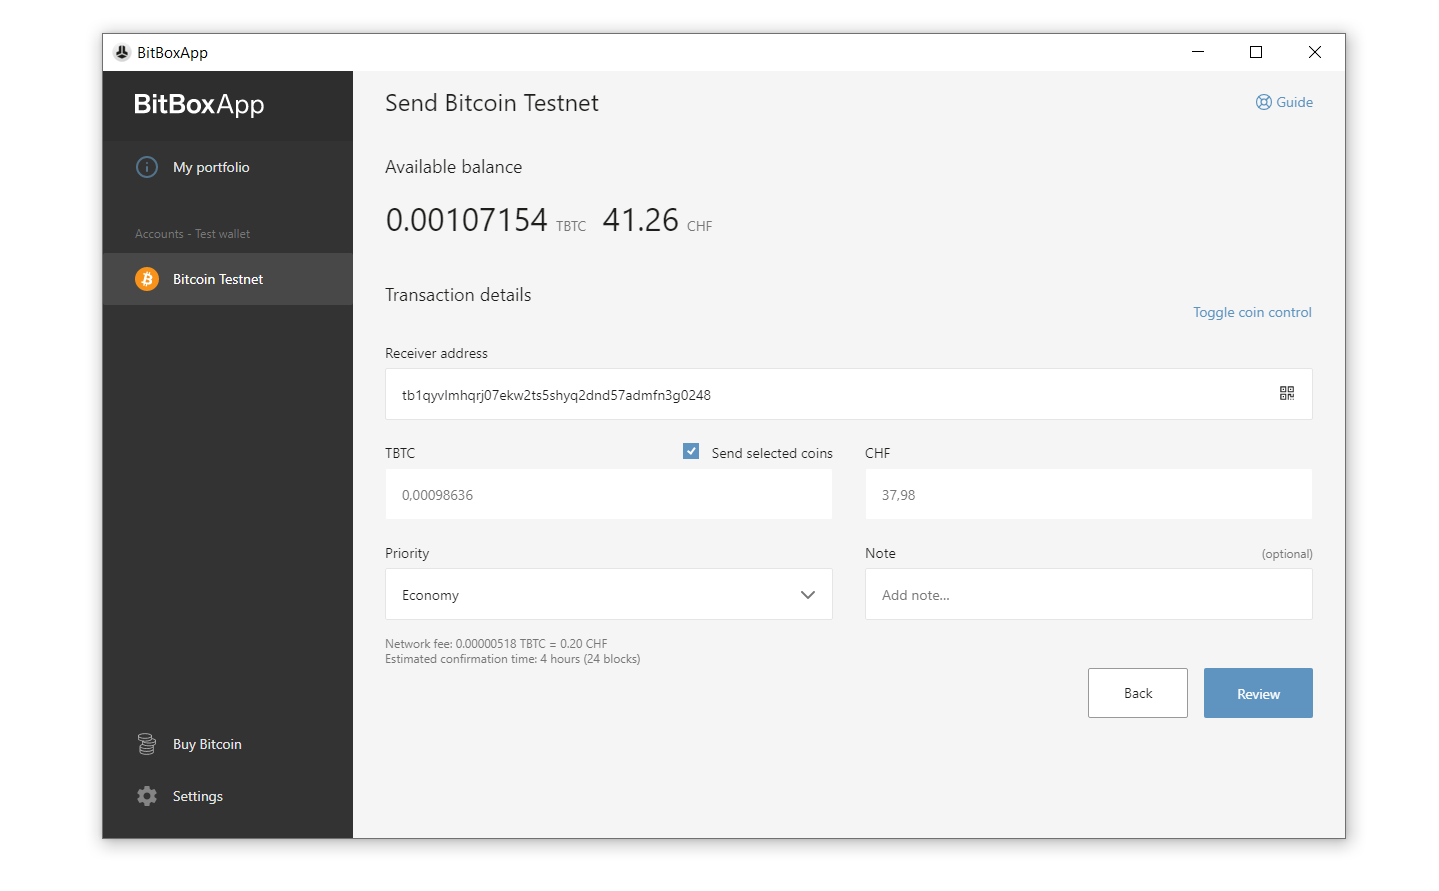Click the QR code scan icon

click(x=1286, y=394)
